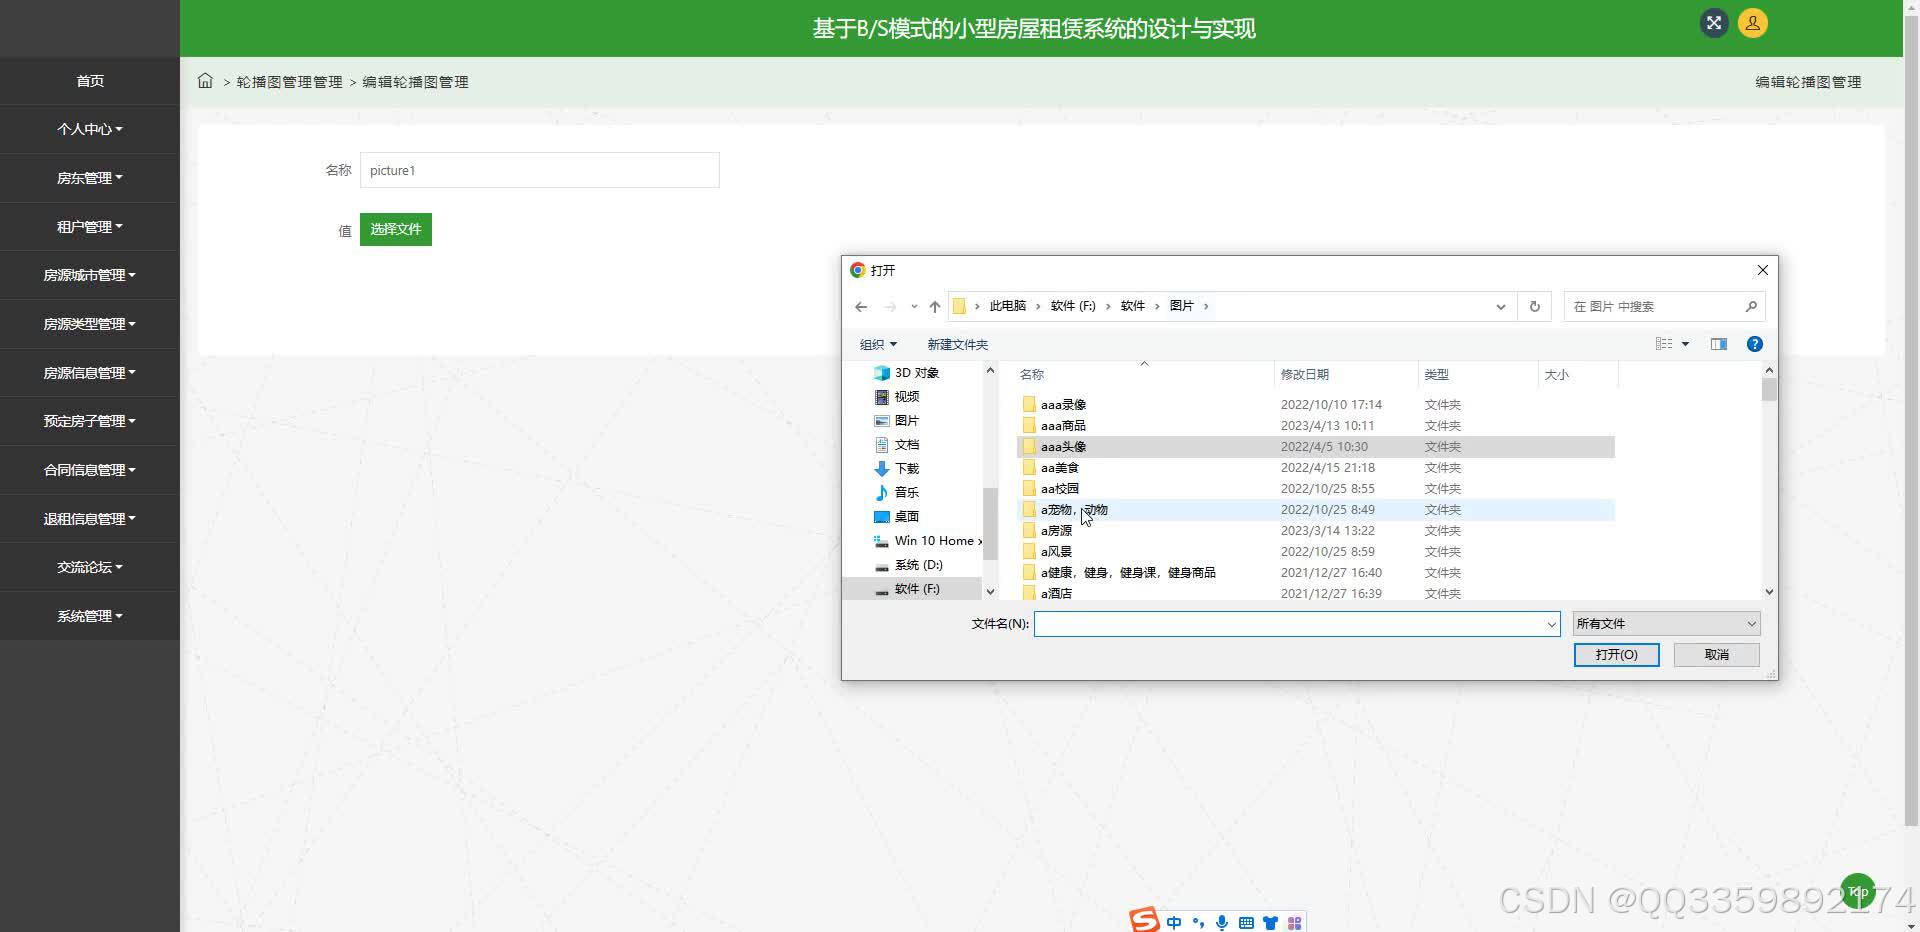Click 新建文件夹 in dialog toolbar
This screenshot has height=932, width=1920.
tap(957, 344)
